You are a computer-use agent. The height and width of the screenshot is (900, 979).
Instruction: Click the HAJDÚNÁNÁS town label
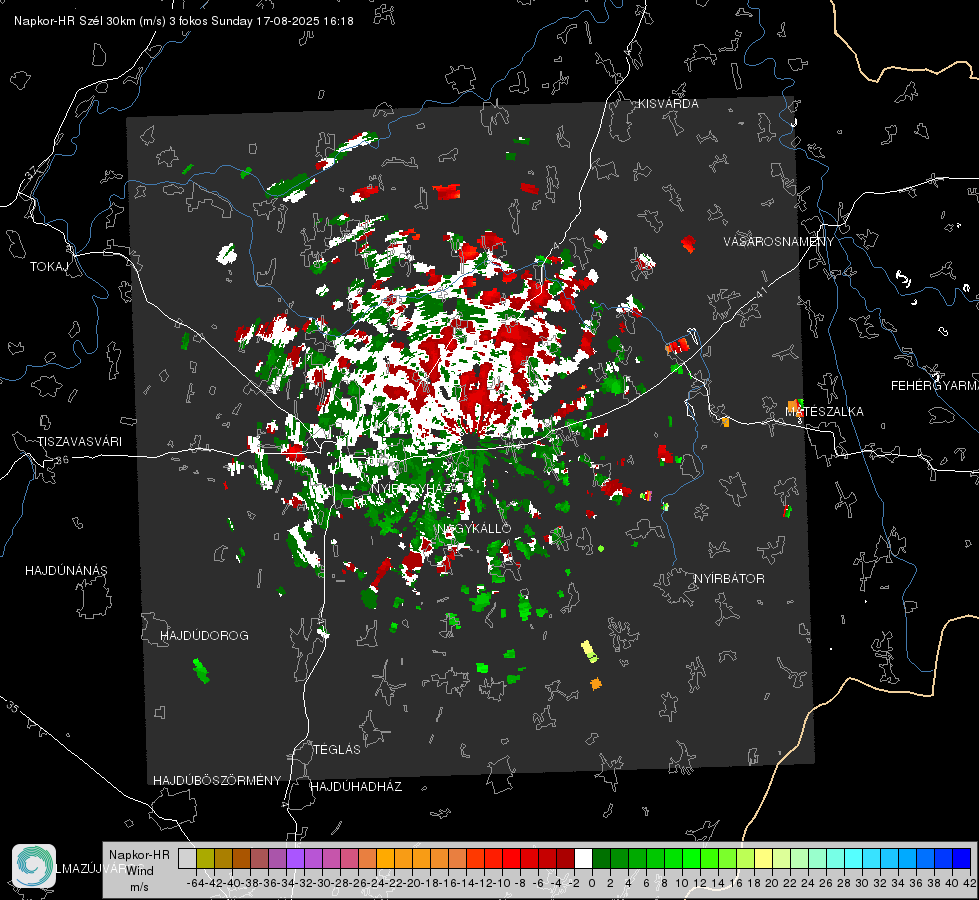pyautogui.click(x=66, y=571)
